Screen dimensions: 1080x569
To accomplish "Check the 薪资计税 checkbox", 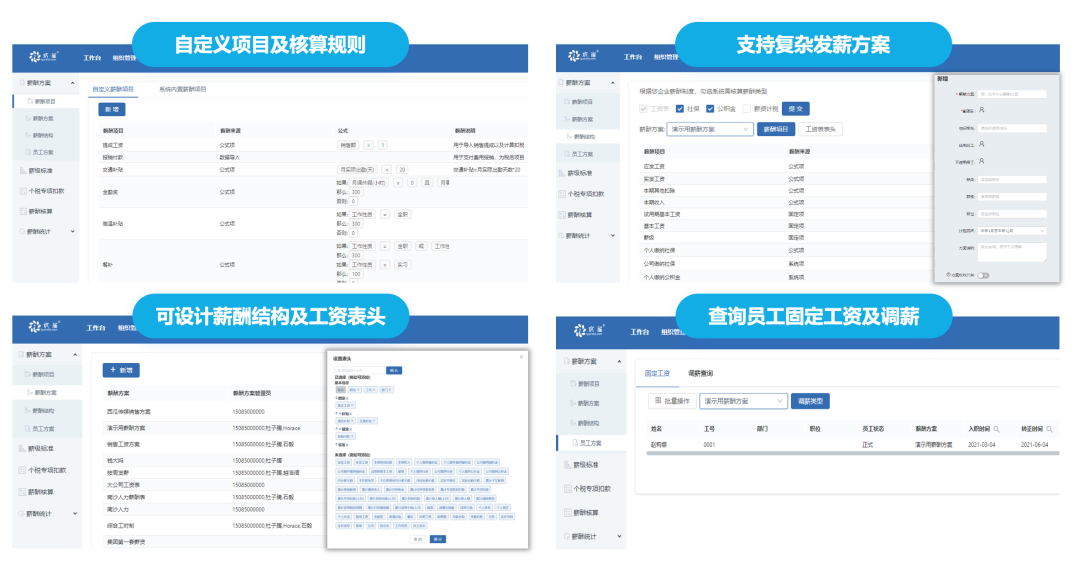I will point(747,109).
